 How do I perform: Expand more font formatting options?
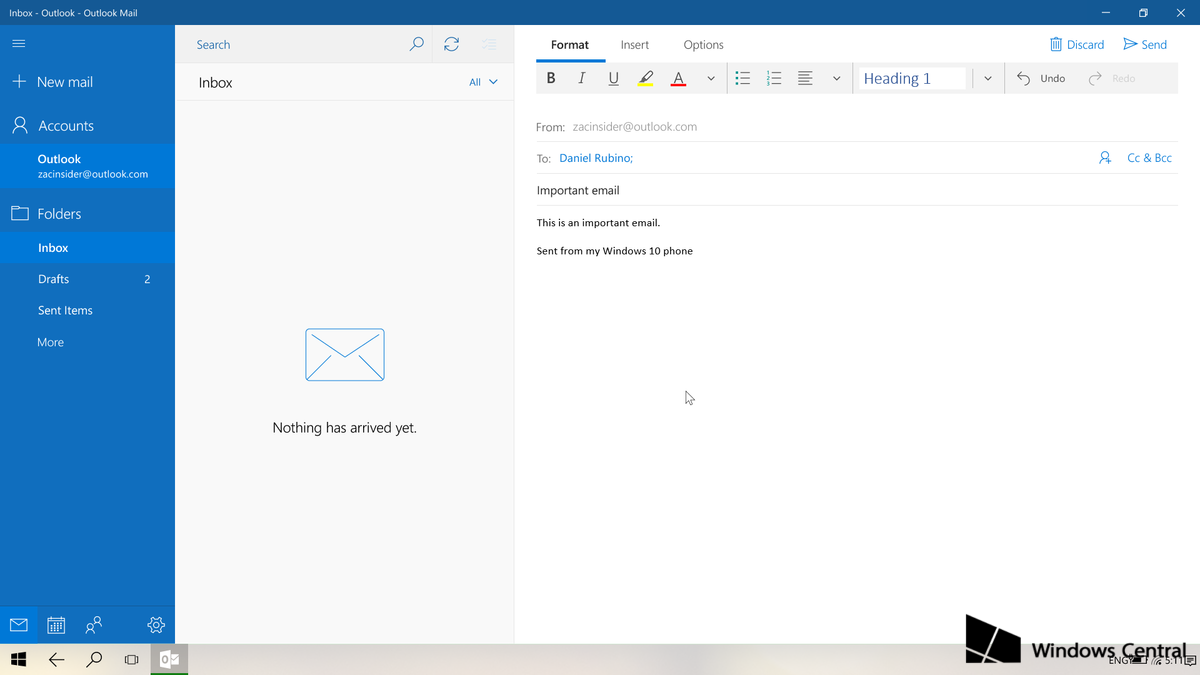pyautogui.click(x=710, y=78)
